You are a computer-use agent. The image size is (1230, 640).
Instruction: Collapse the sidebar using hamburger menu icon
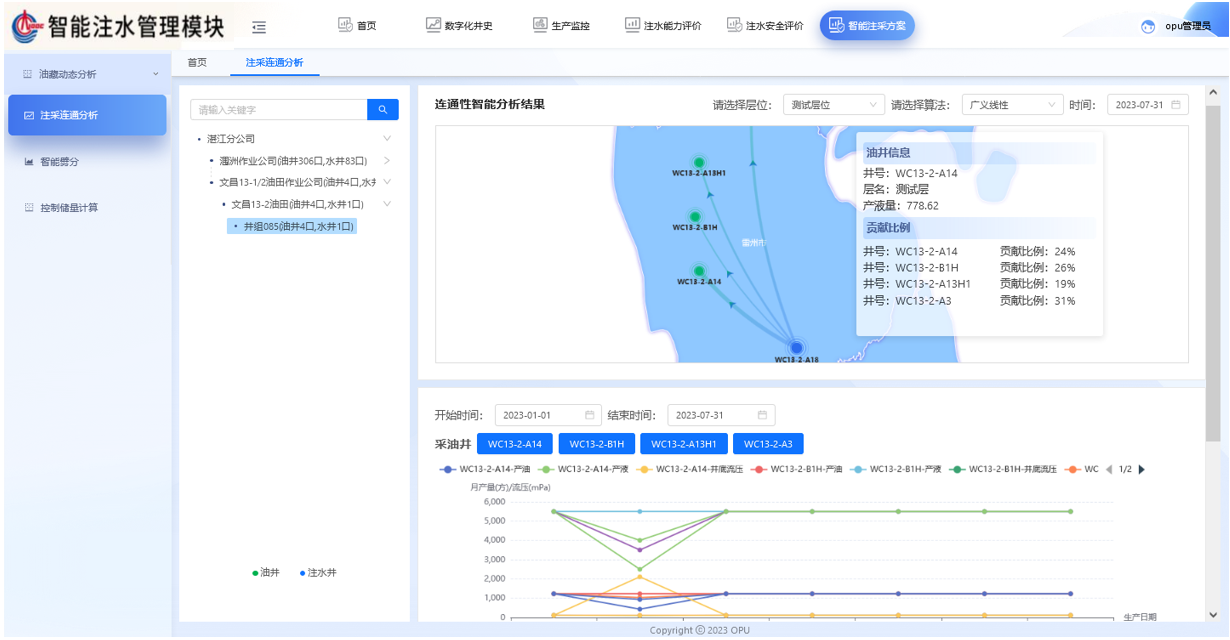[259, 26]
